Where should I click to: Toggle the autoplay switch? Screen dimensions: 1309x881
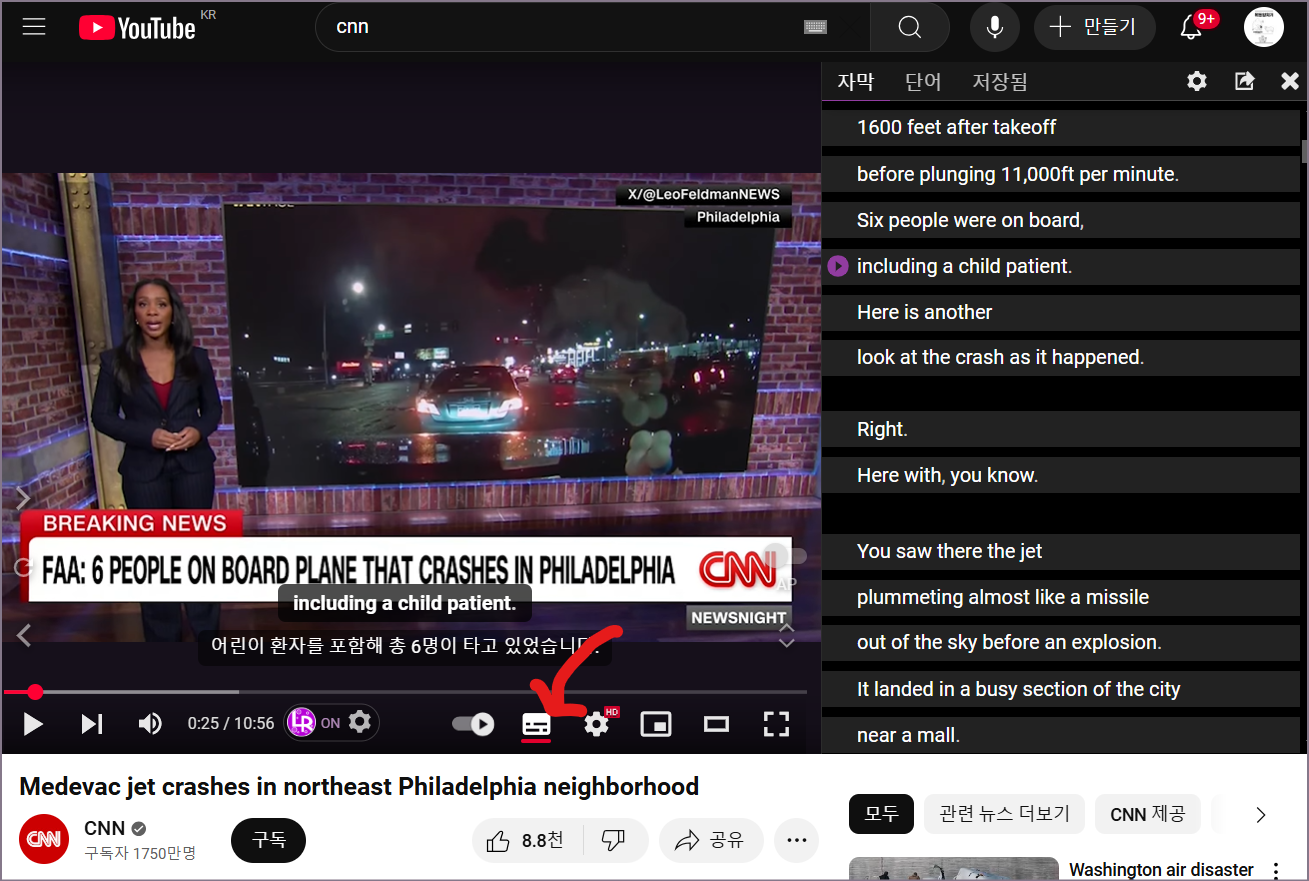tap(473, 724)
